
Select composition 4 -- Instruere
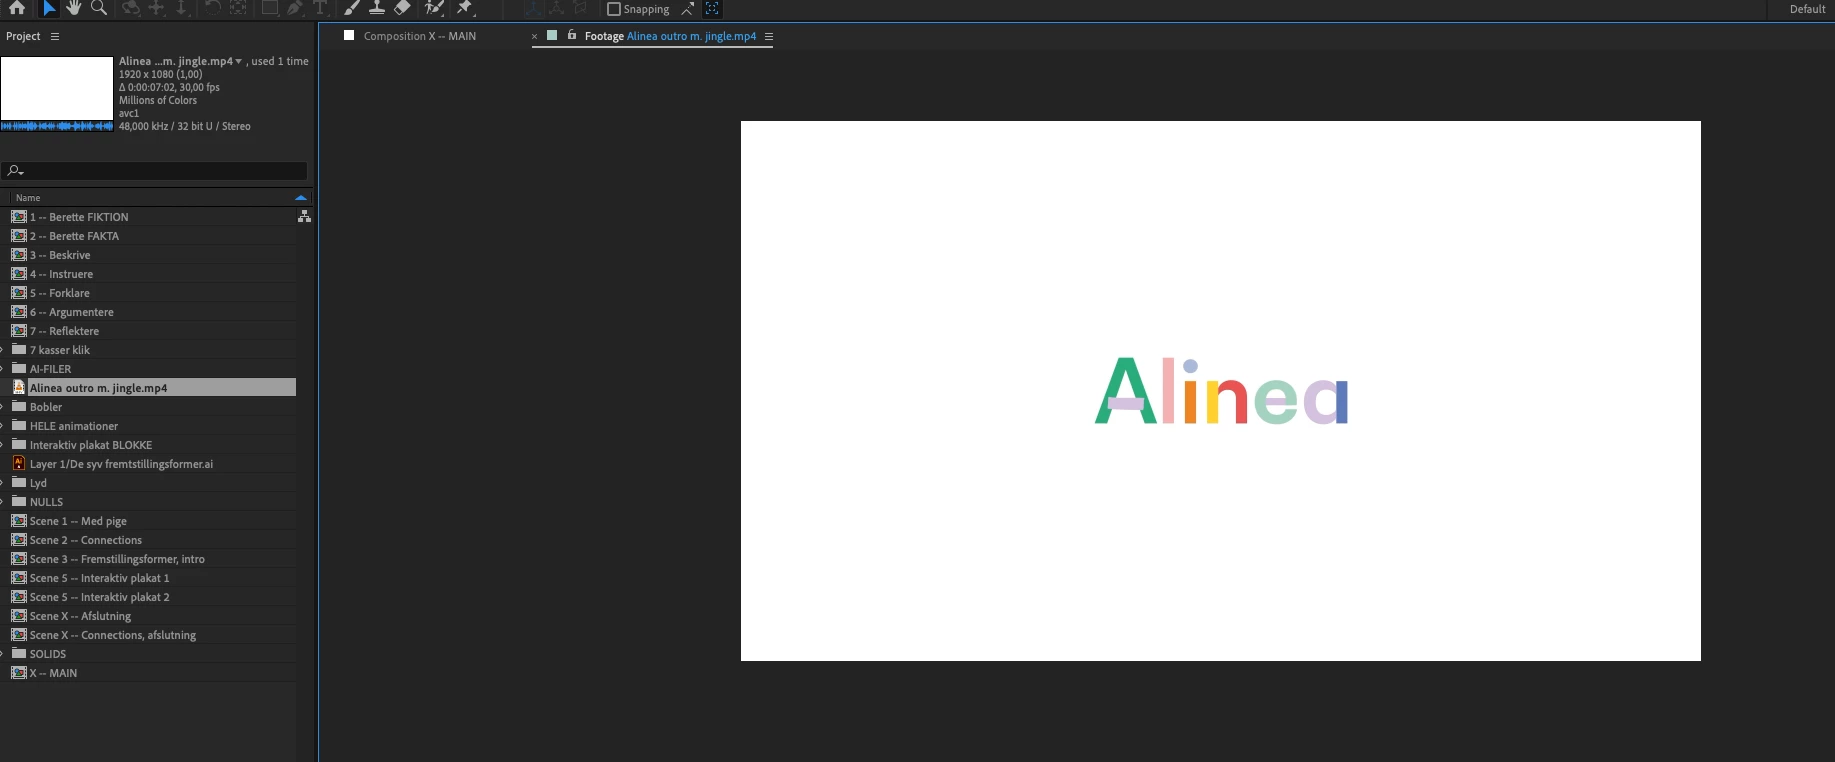click(x=61, y=274)
